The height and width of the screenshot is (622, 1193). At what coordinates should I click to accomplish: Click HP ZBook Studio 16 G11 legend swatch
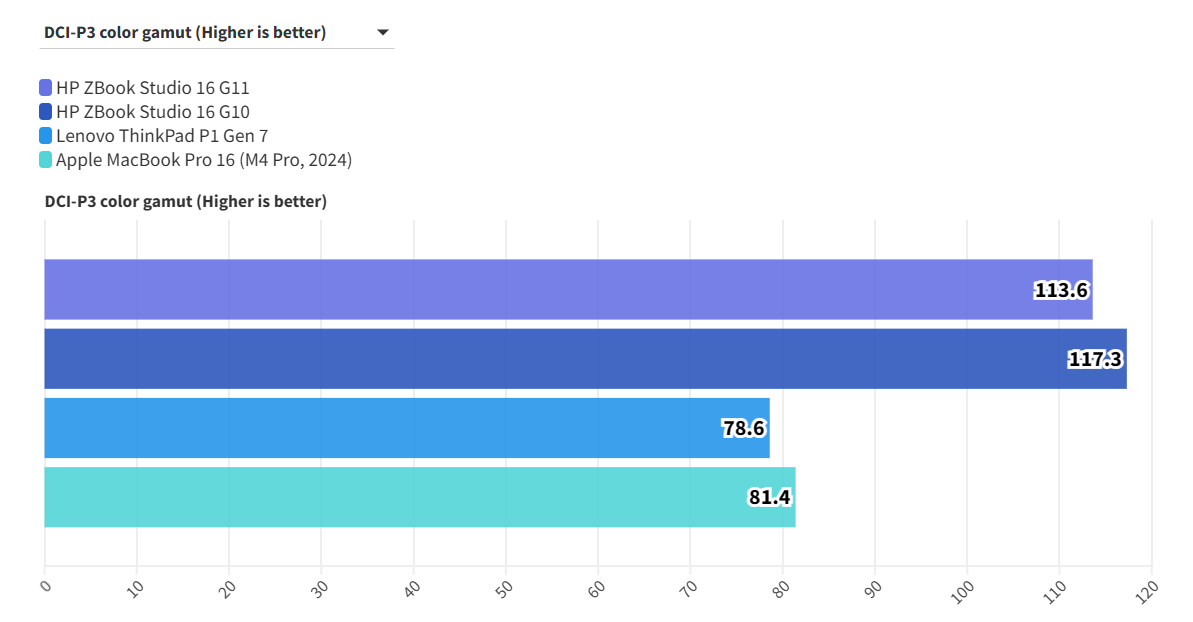pyautogui.click(x=46, y=88)
